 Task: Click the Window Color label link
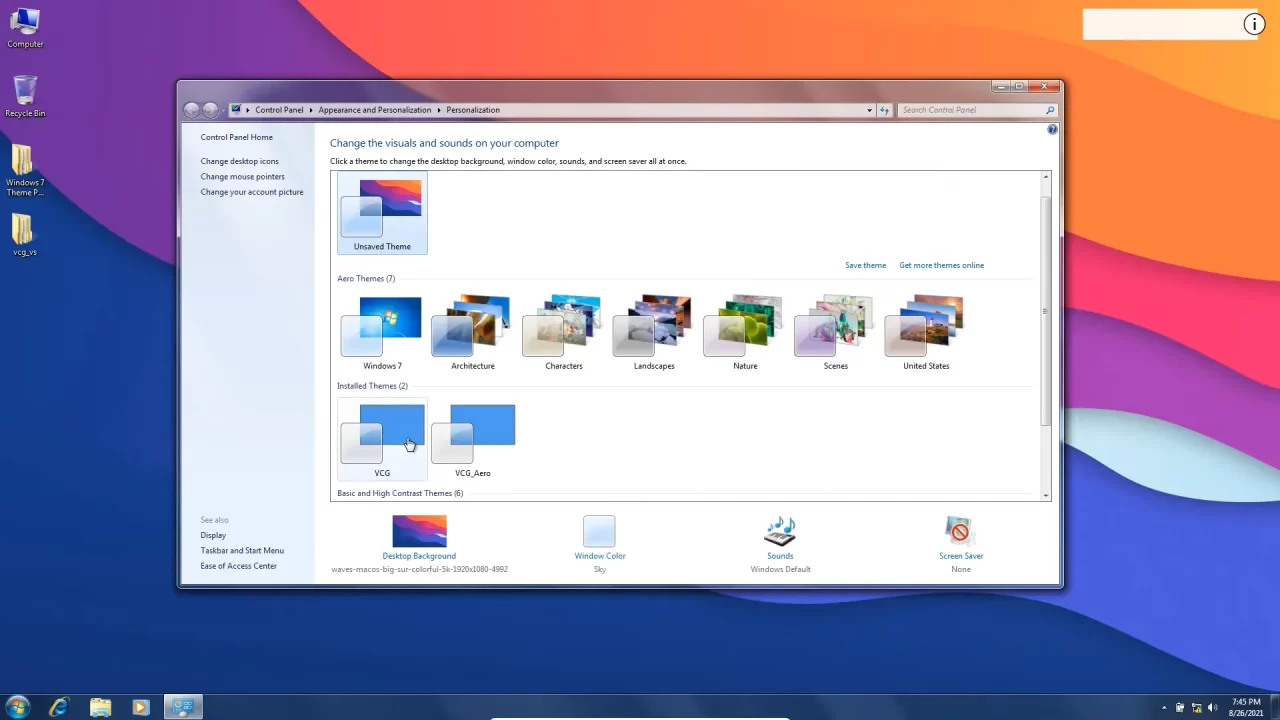(600, 556)
